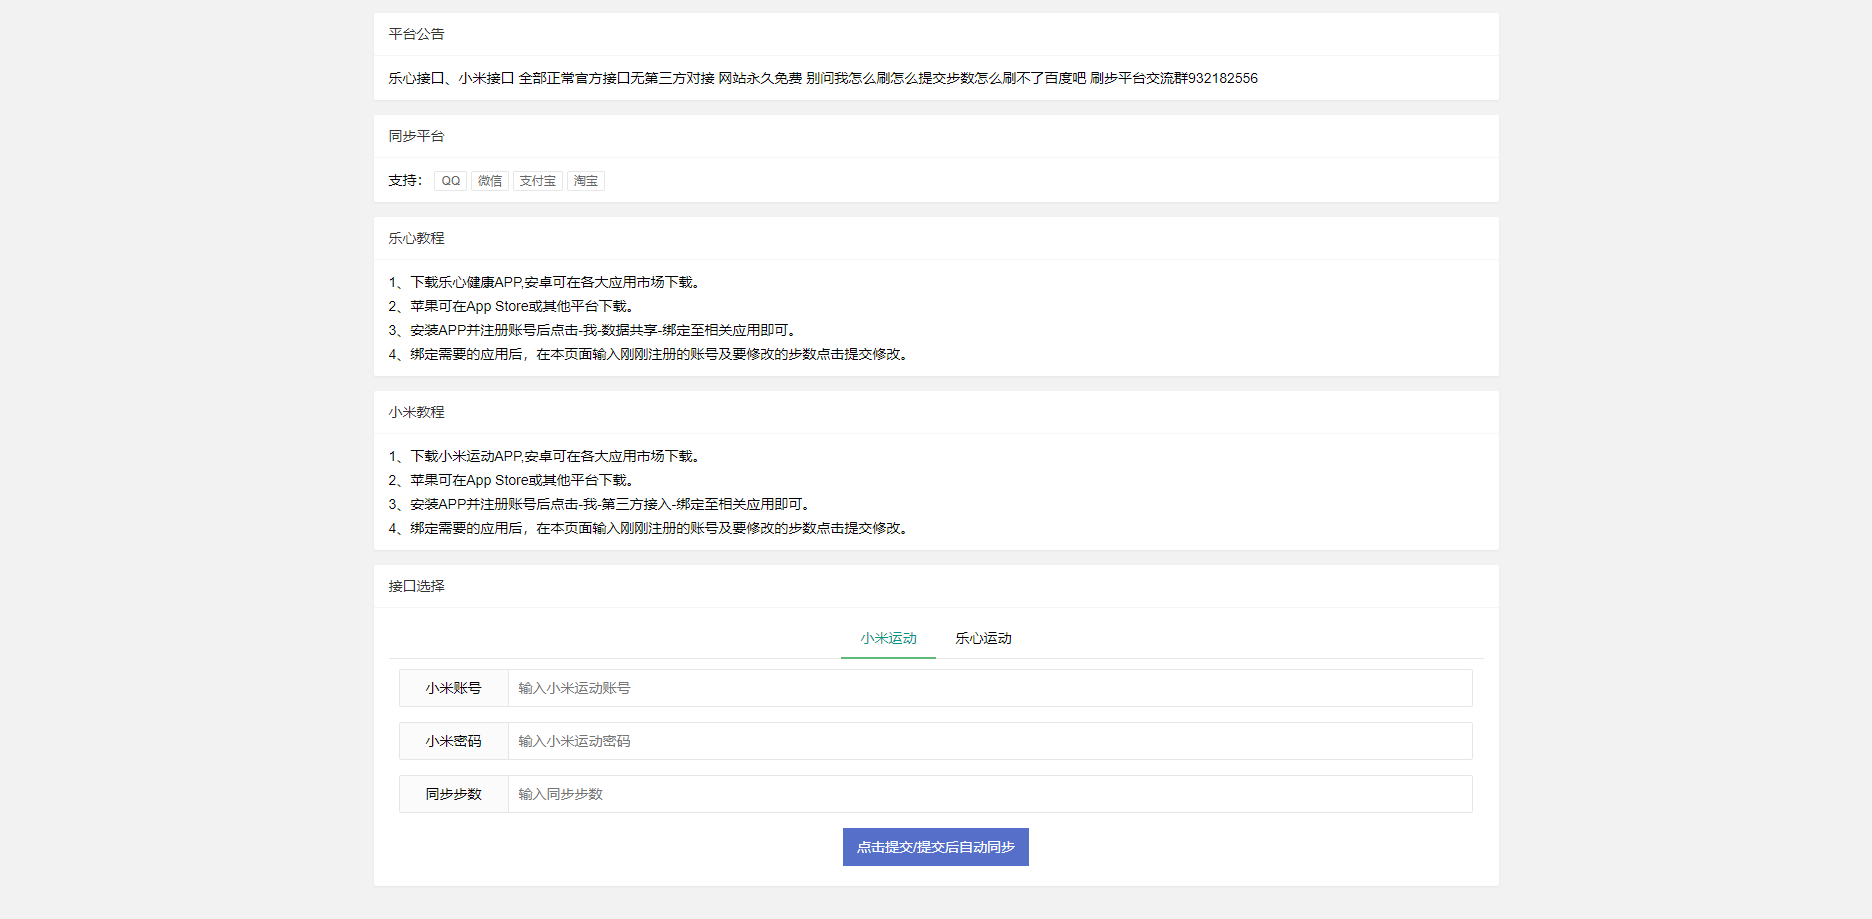Select the QQ platform tag

click(449, 180)
